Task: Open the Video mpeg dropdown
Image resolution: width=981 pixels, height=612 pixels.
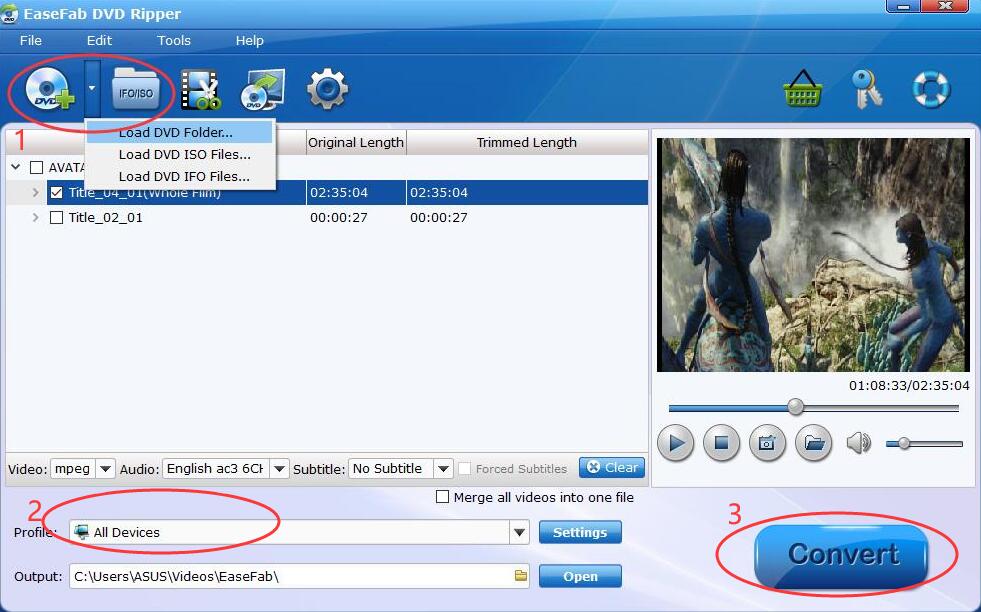Action: tap(106, 469)
